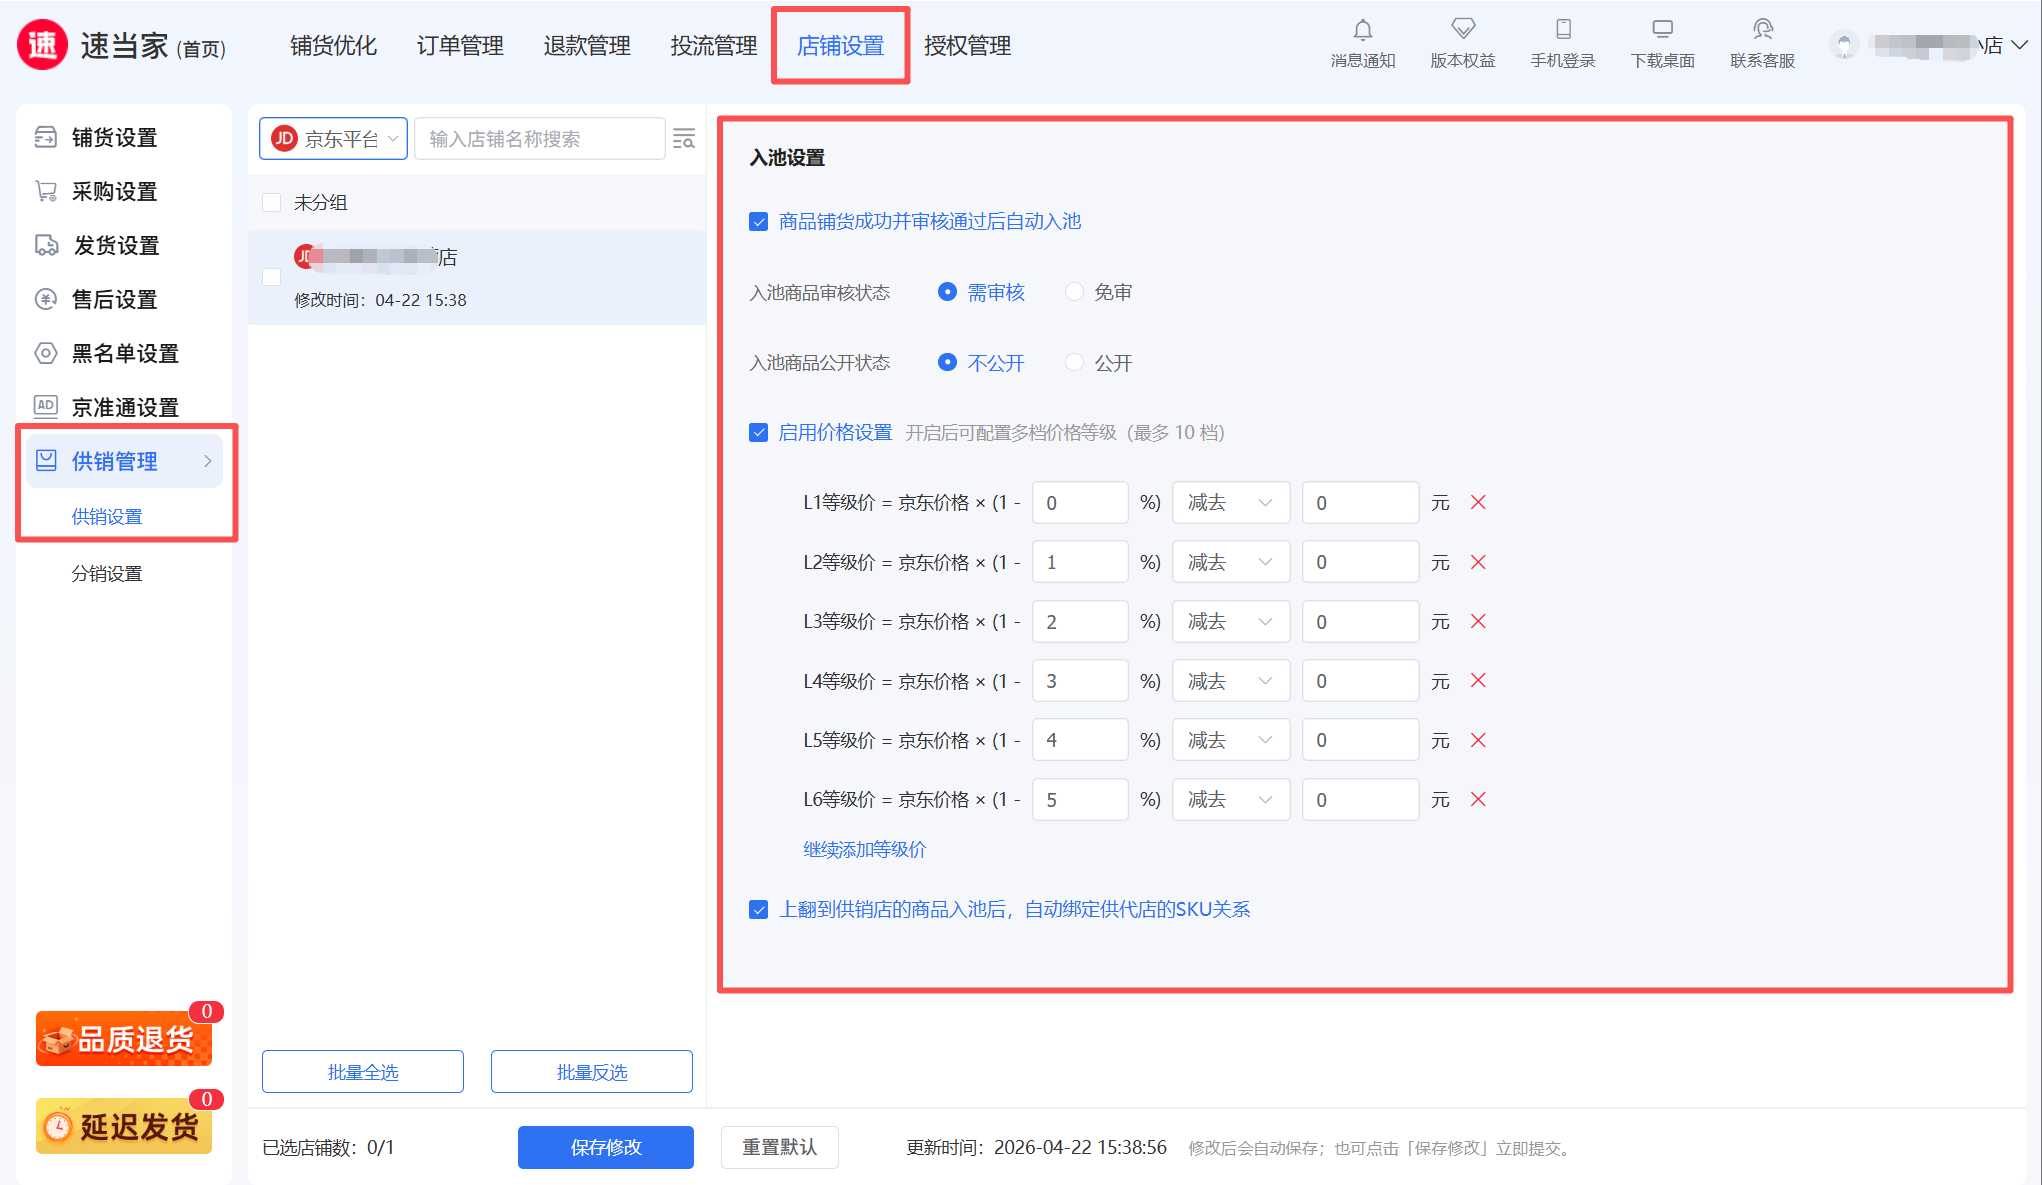Uncheck 商品铺货成功并审核通过后自动入池 checkbox
The image size is (2042, 1185).
[759, 222]
